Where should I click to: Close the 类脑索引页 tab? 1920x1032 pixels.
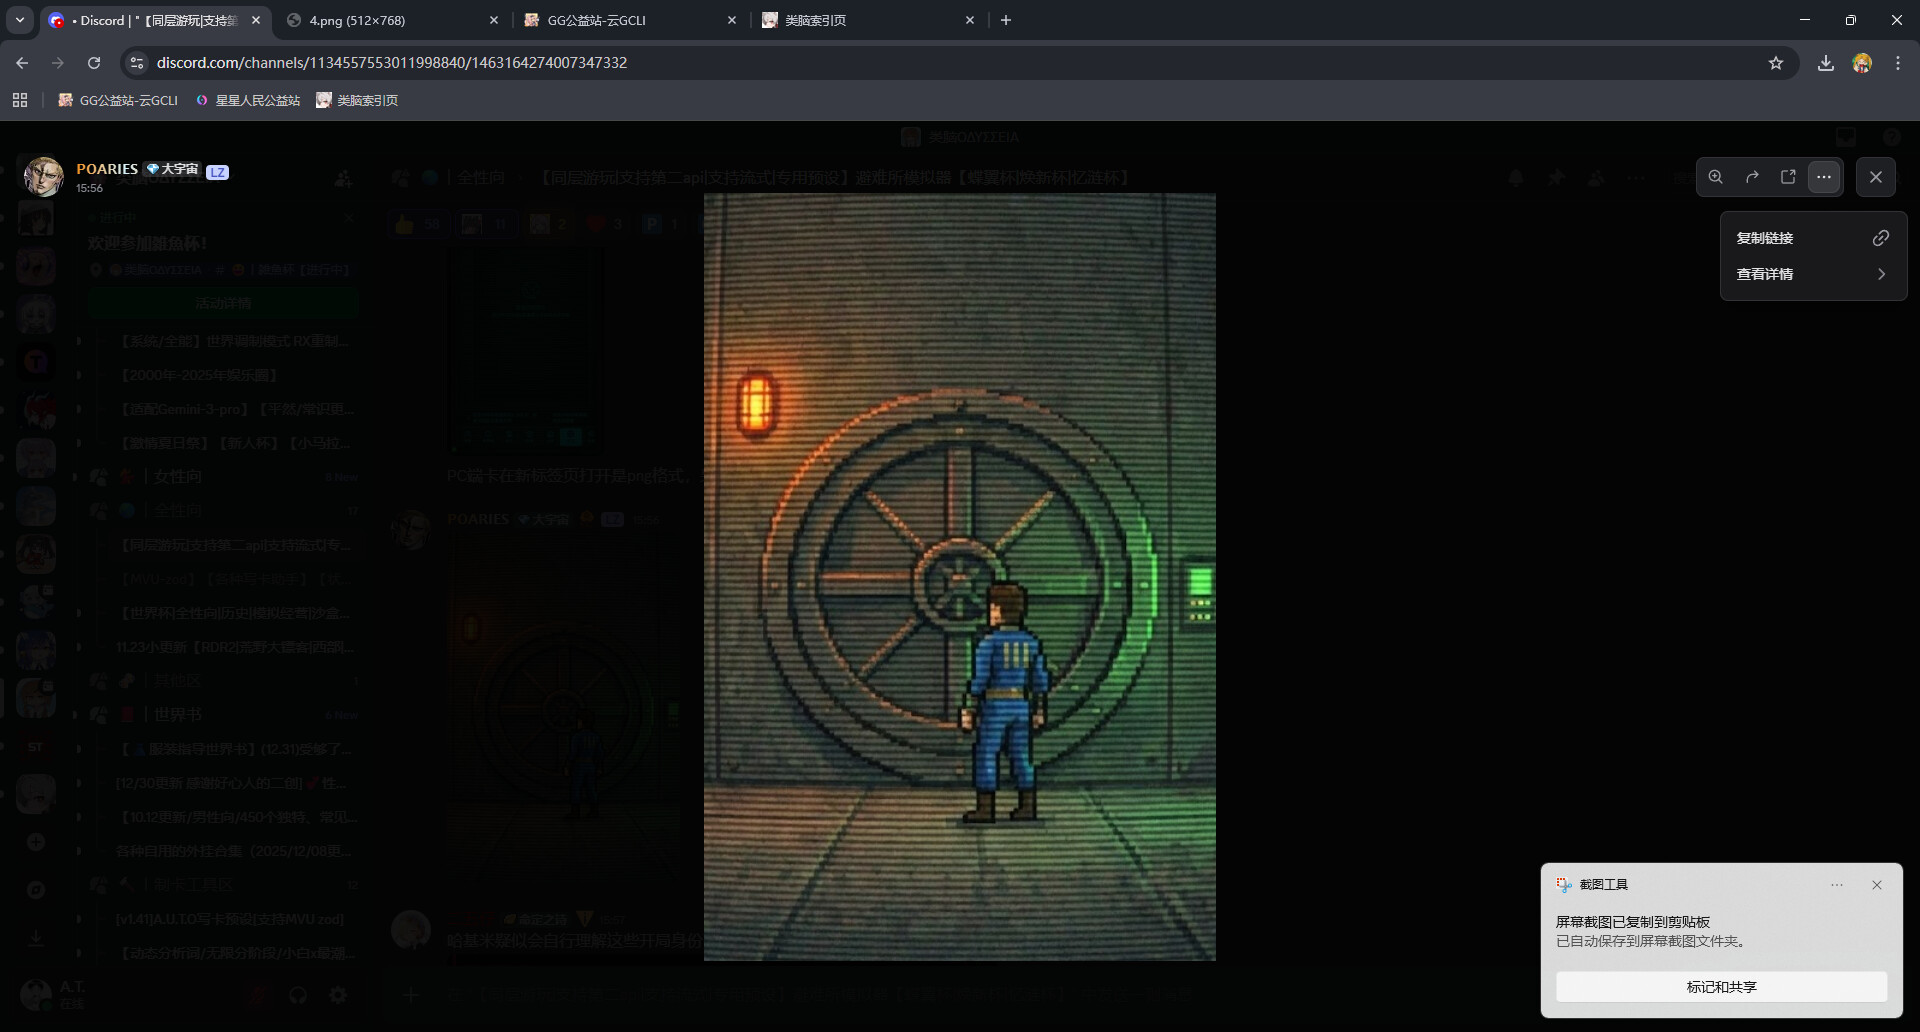coord(970,20)
